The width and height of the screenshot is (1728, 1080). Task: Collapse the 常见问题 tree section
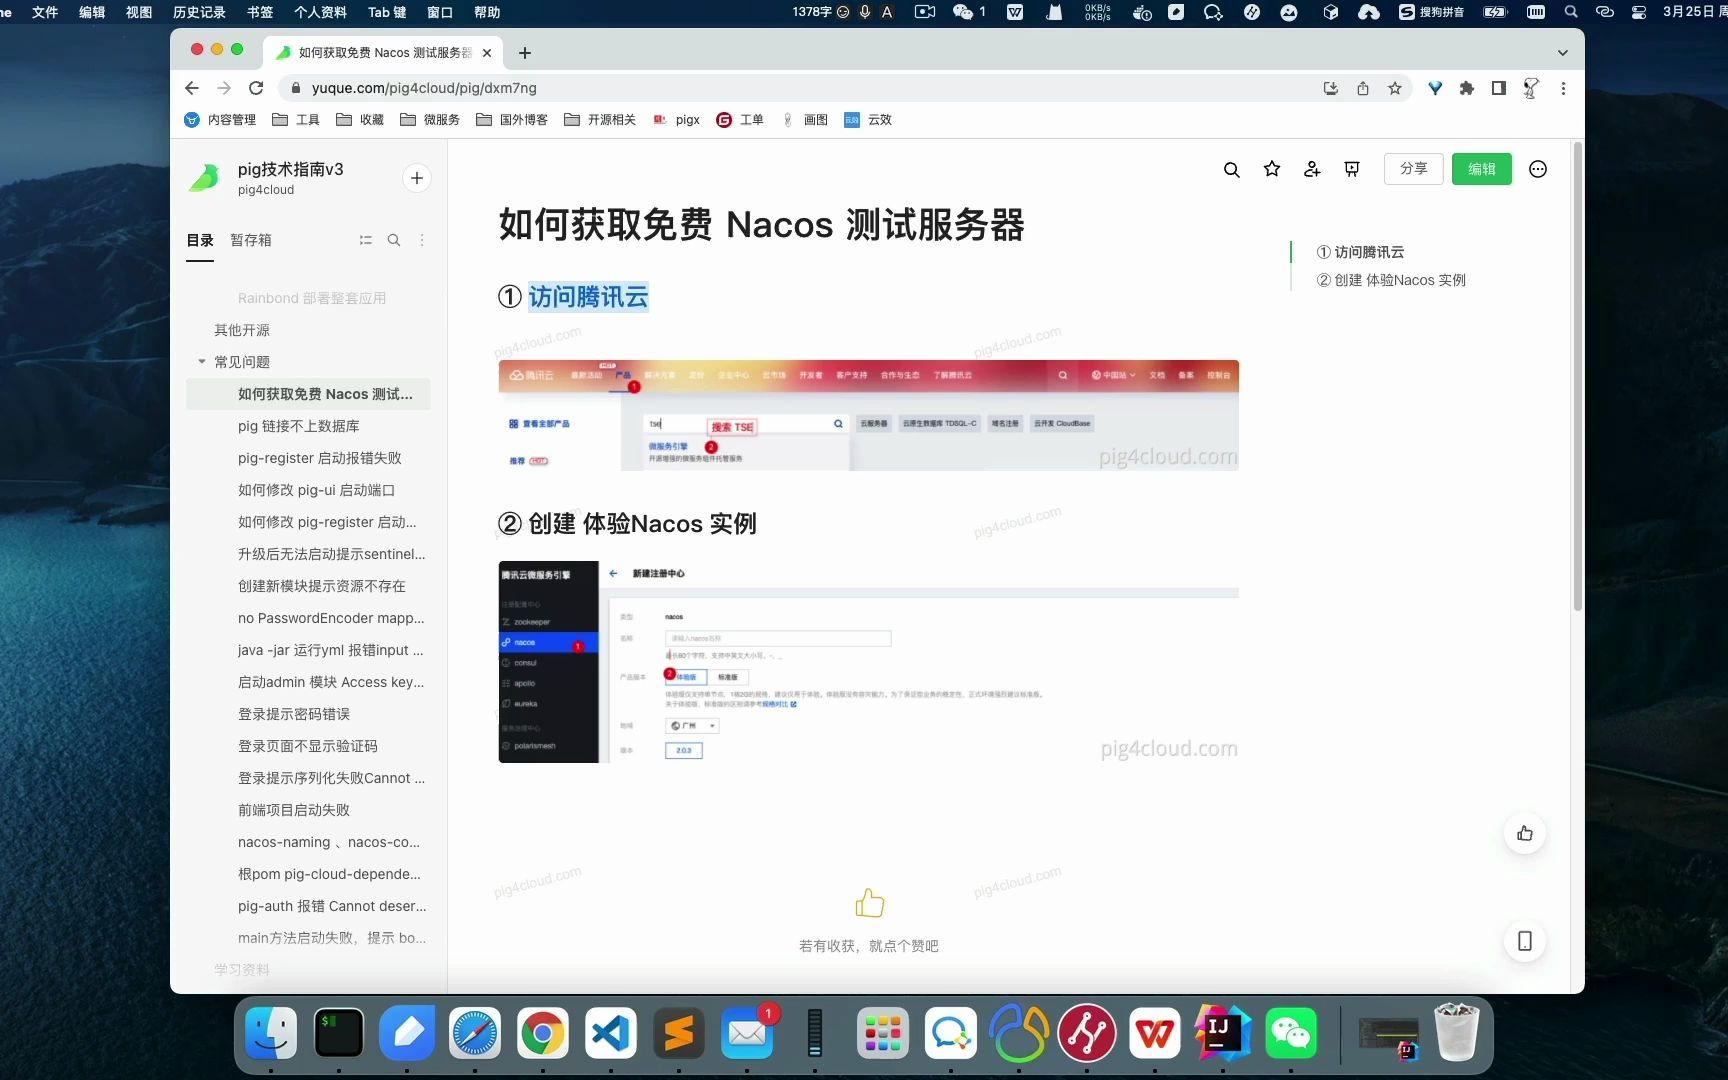coord(202,362)
